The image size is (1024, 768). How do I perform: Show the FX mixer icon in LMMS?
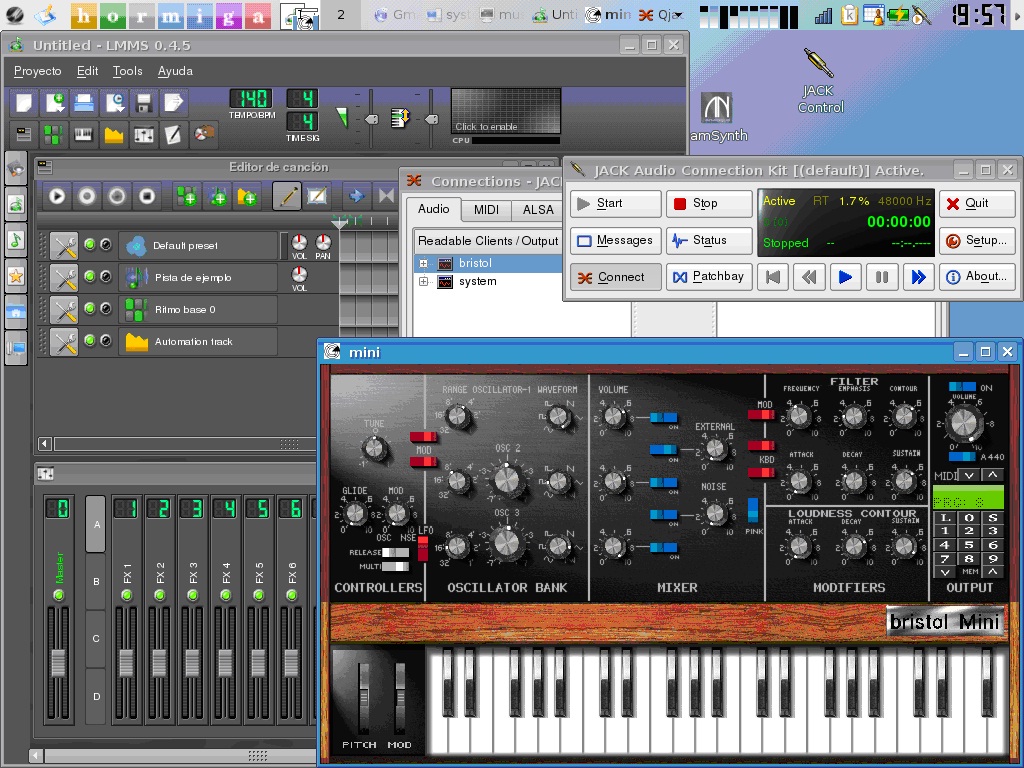click(144, 135)
